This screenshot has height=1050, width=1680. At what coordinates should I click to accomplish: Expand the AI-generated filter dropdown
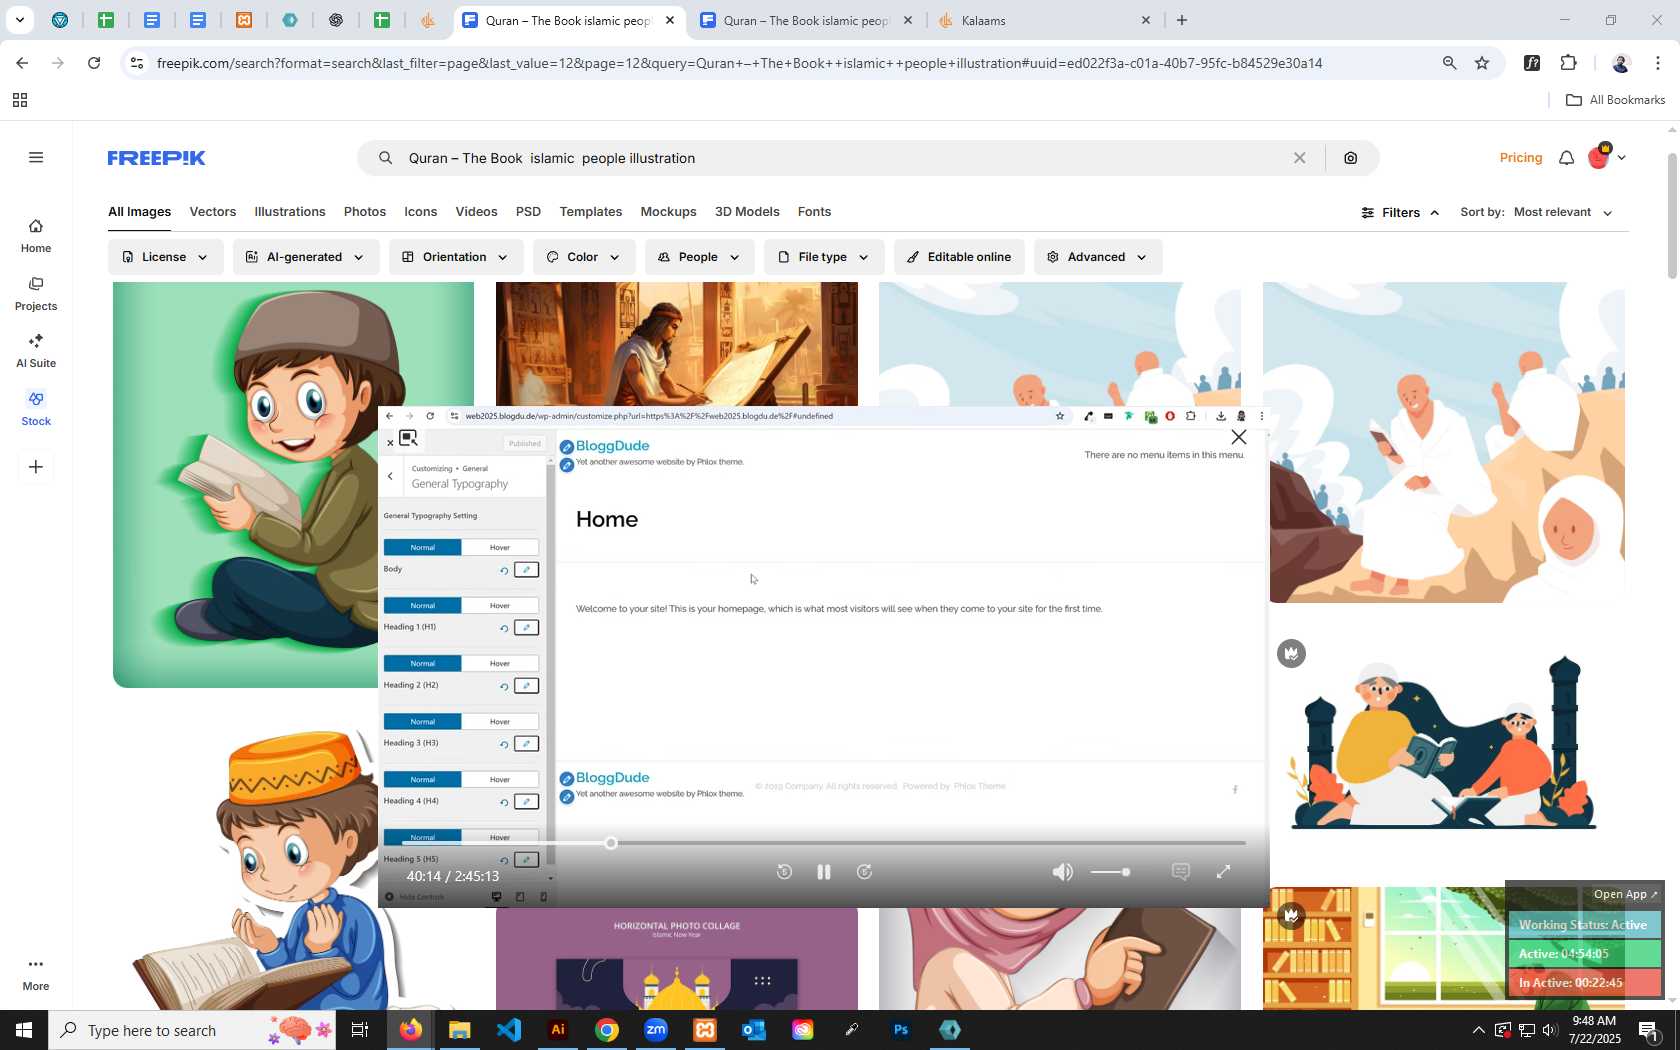(x=306, y=257)
